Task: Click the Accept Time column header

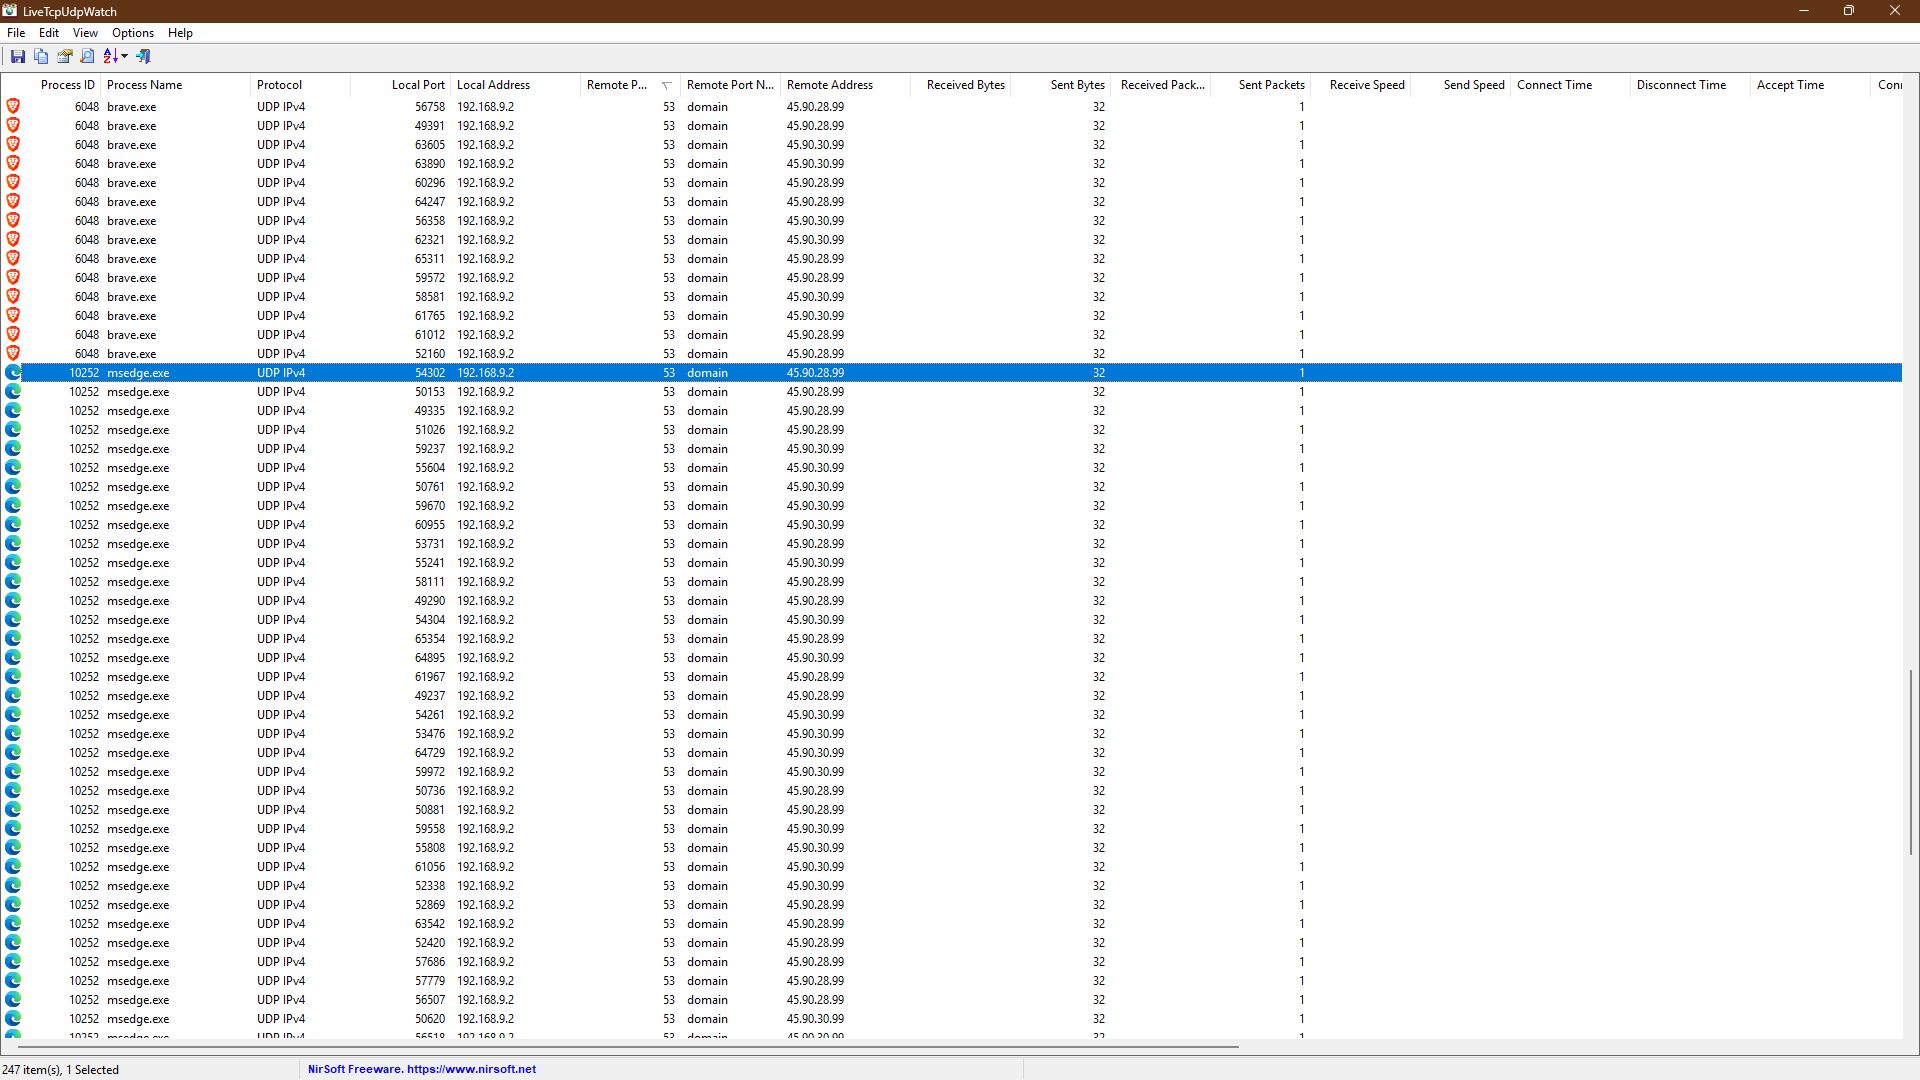Action: coord(1810,85)
